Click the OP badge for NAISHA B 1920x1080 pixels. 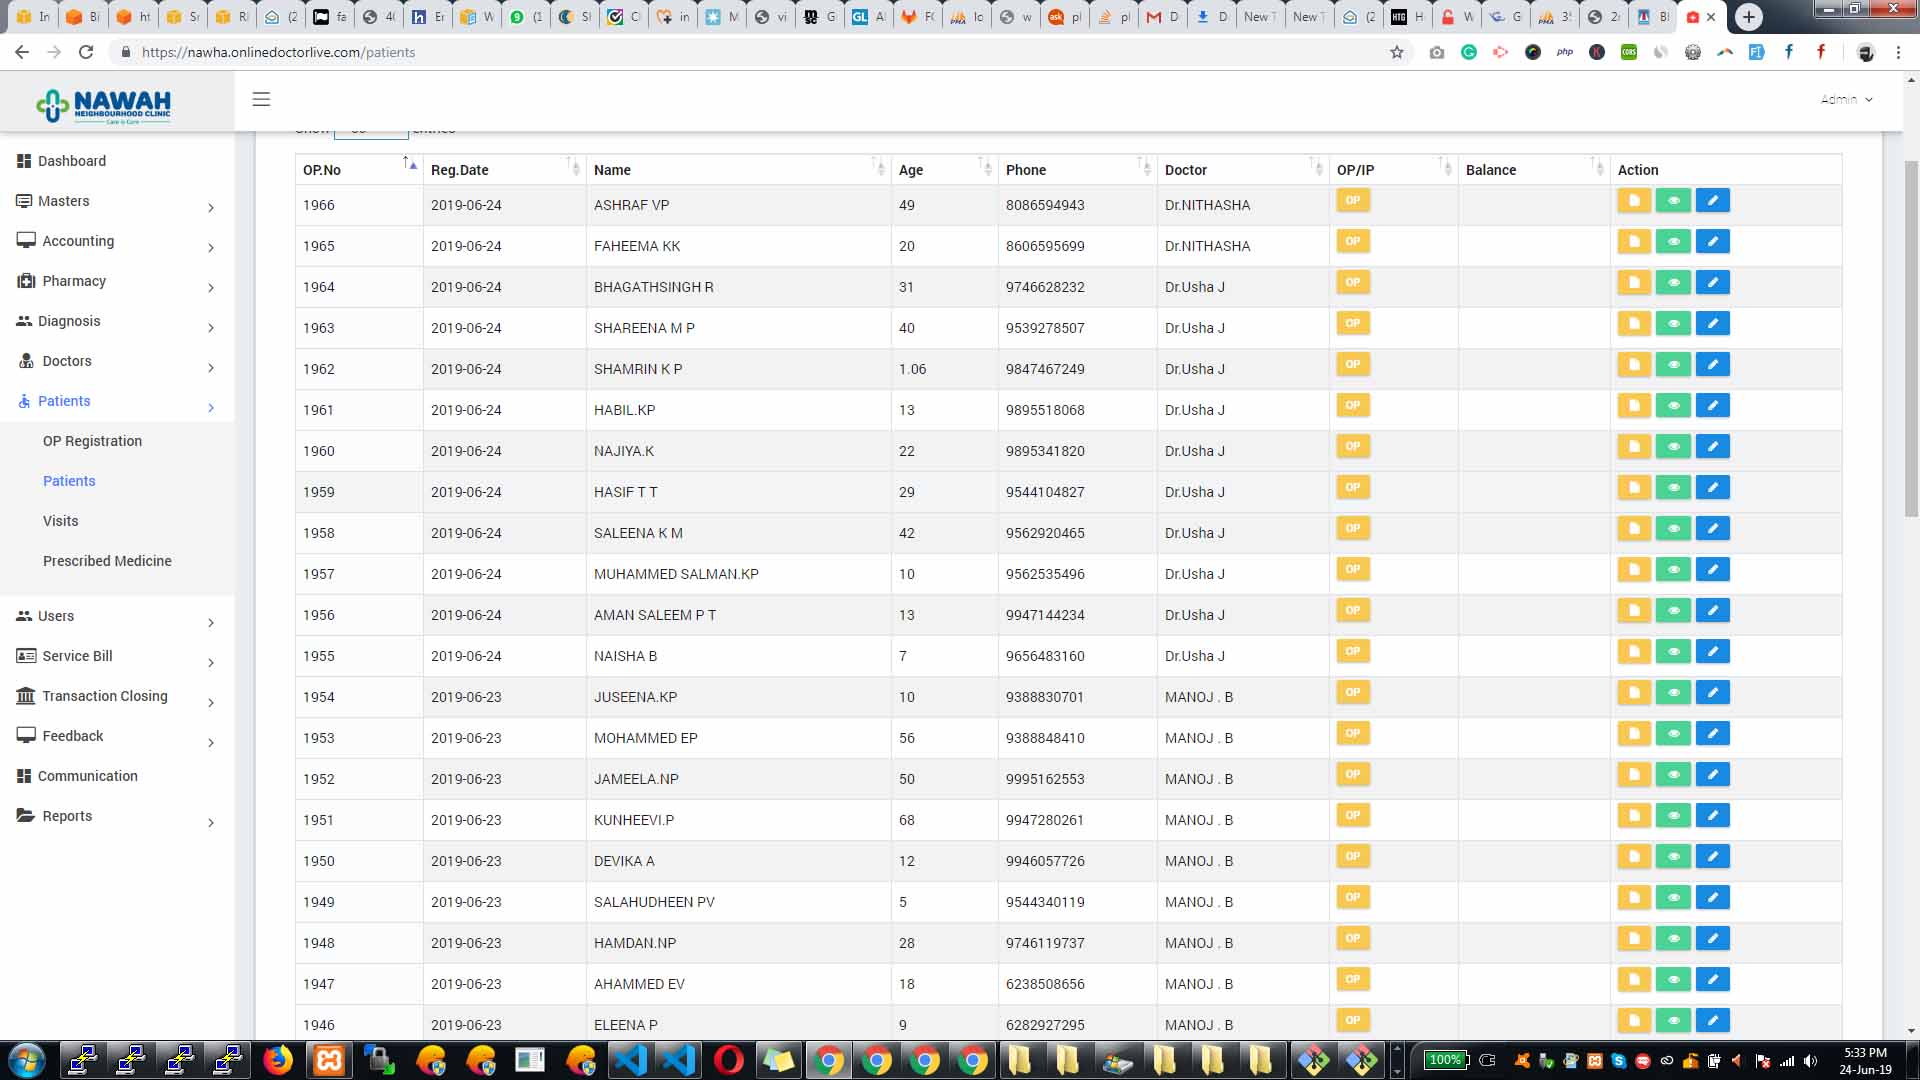[x=1353, y=651]
